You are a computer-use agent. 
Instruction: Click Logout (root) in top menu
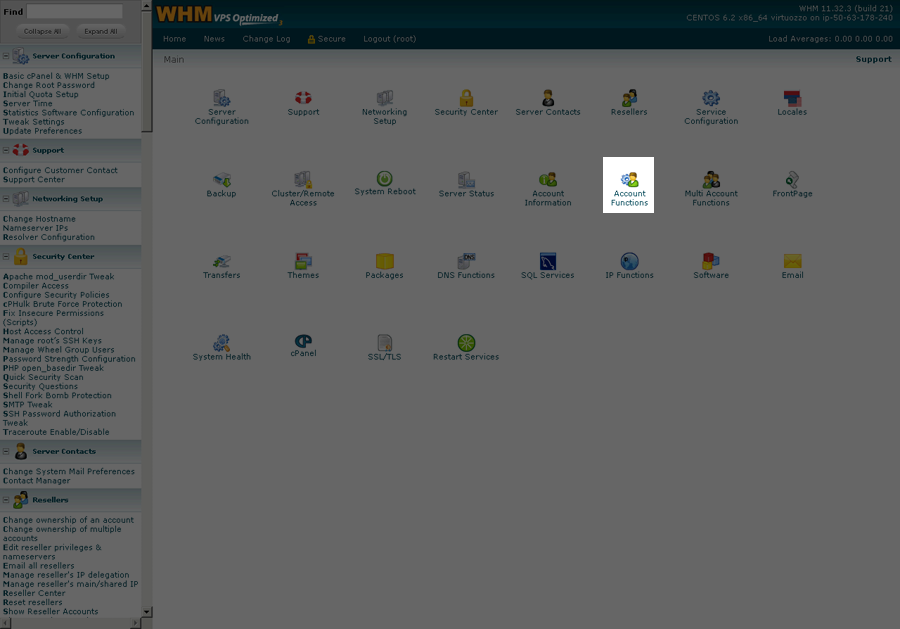(x=390, y=39)
